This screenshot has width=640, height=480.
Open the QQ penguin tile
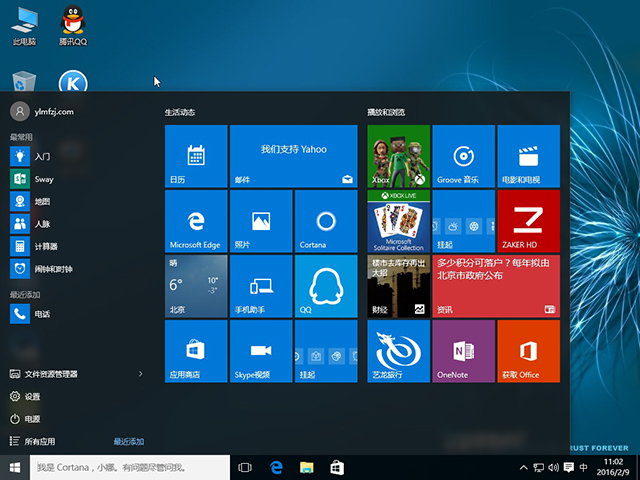pos(325,286)
